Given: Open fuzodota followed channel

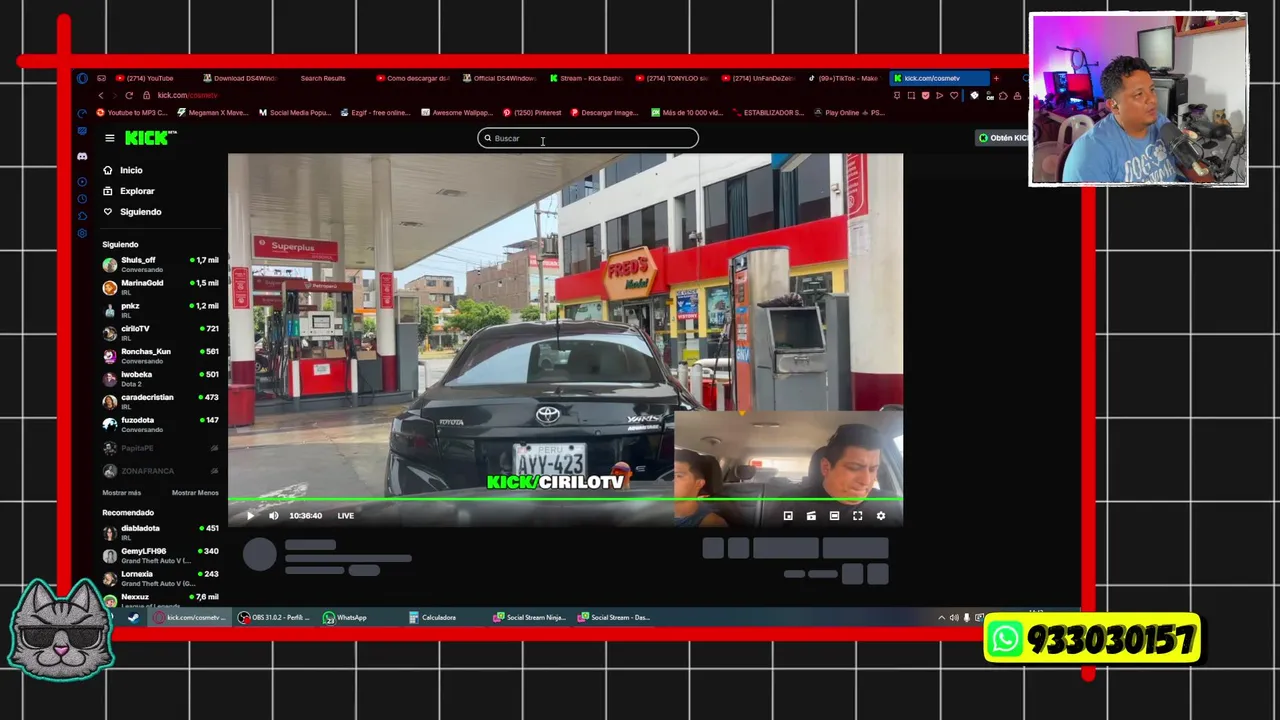Looking at the screenshot, I should coord(160,424).
